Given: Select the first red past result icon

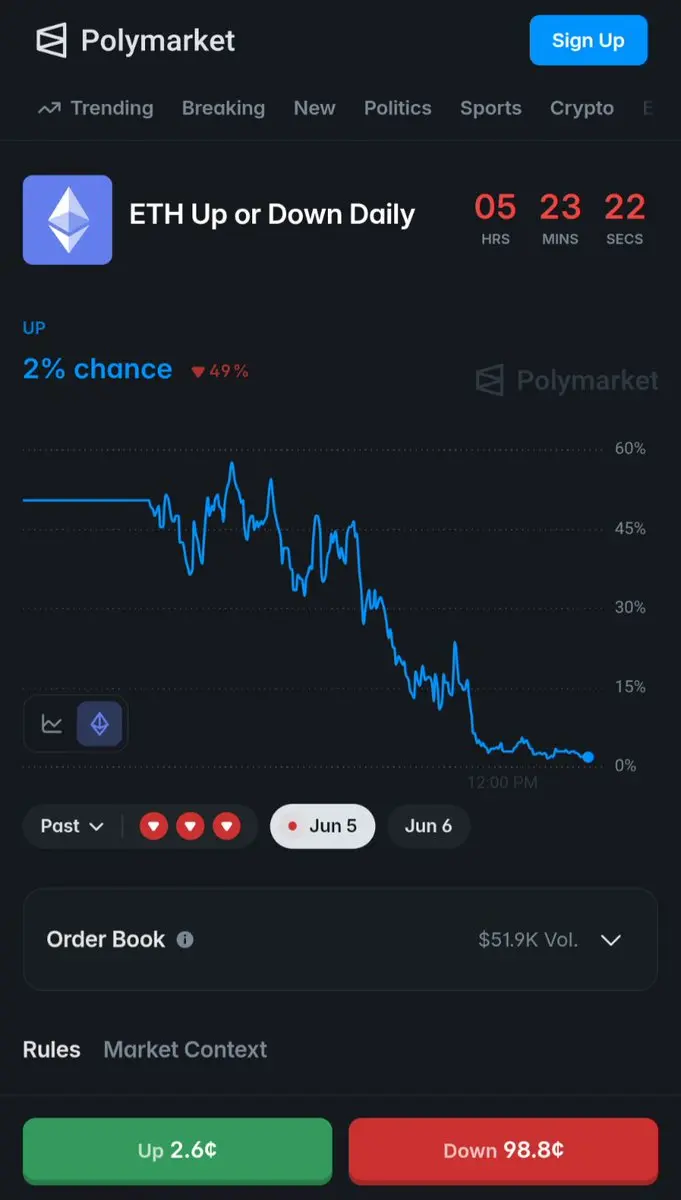Looking at the screenshot, I should [x=153, y=826].
